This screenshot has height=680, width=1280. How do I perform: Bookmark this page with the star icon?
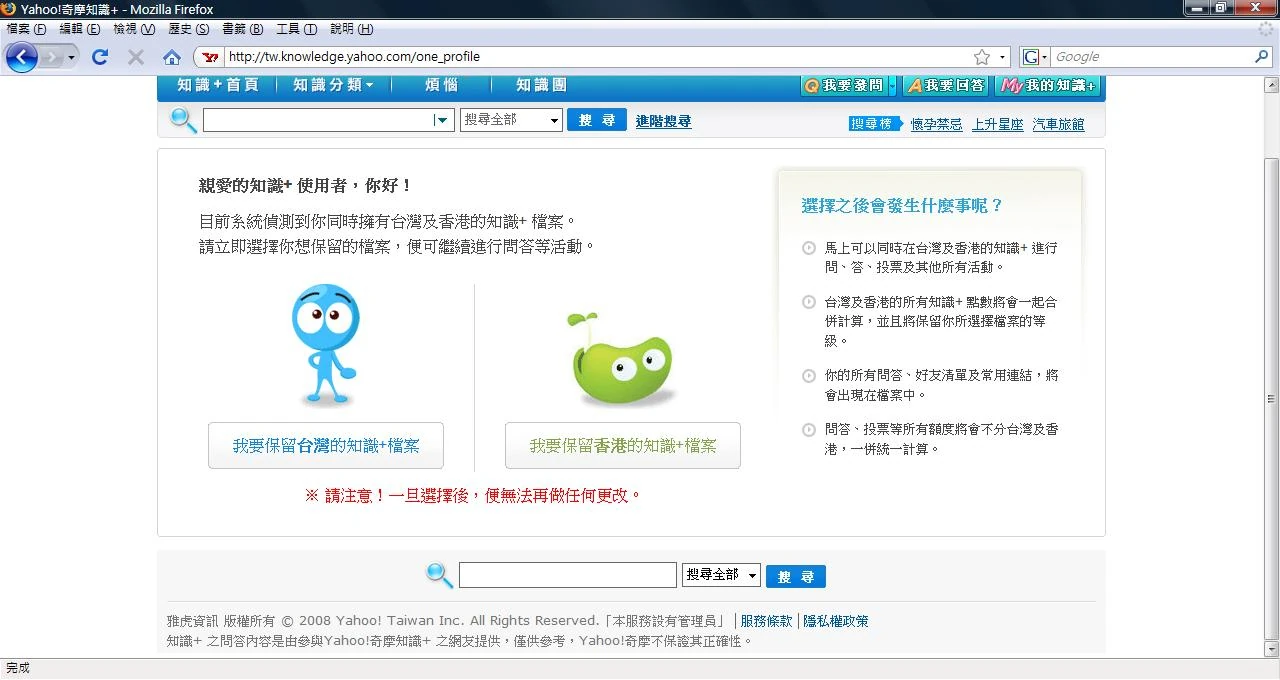(x=982, y=57)
